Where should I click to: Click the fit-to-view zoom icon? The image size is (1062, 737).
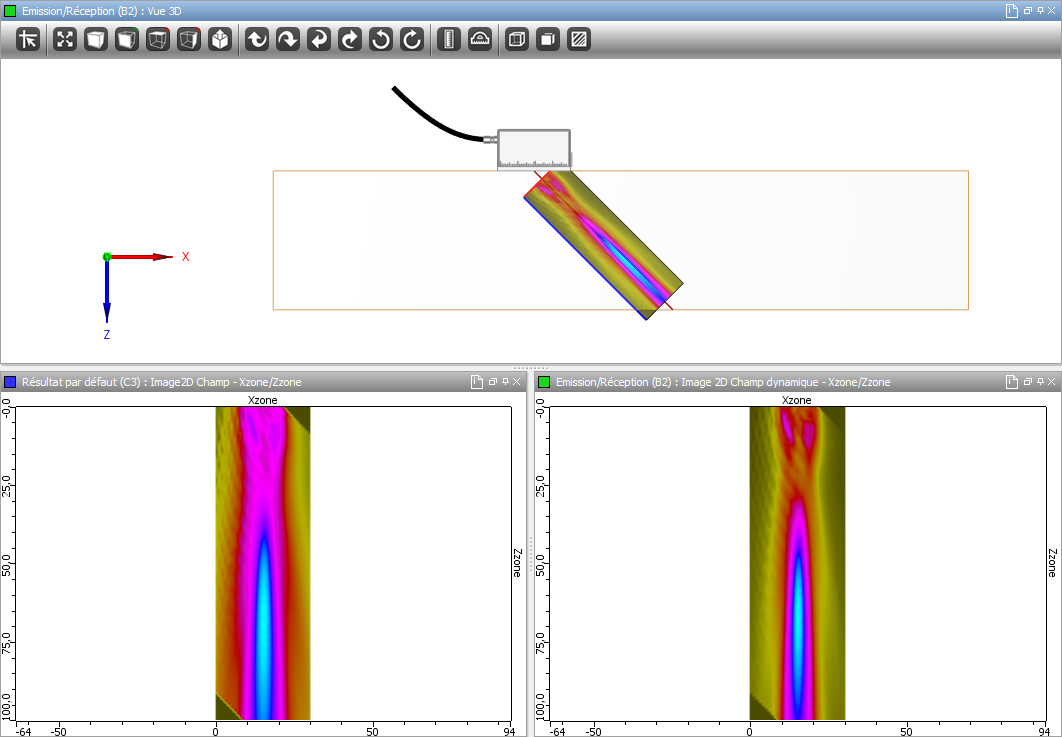pos(65,40)
